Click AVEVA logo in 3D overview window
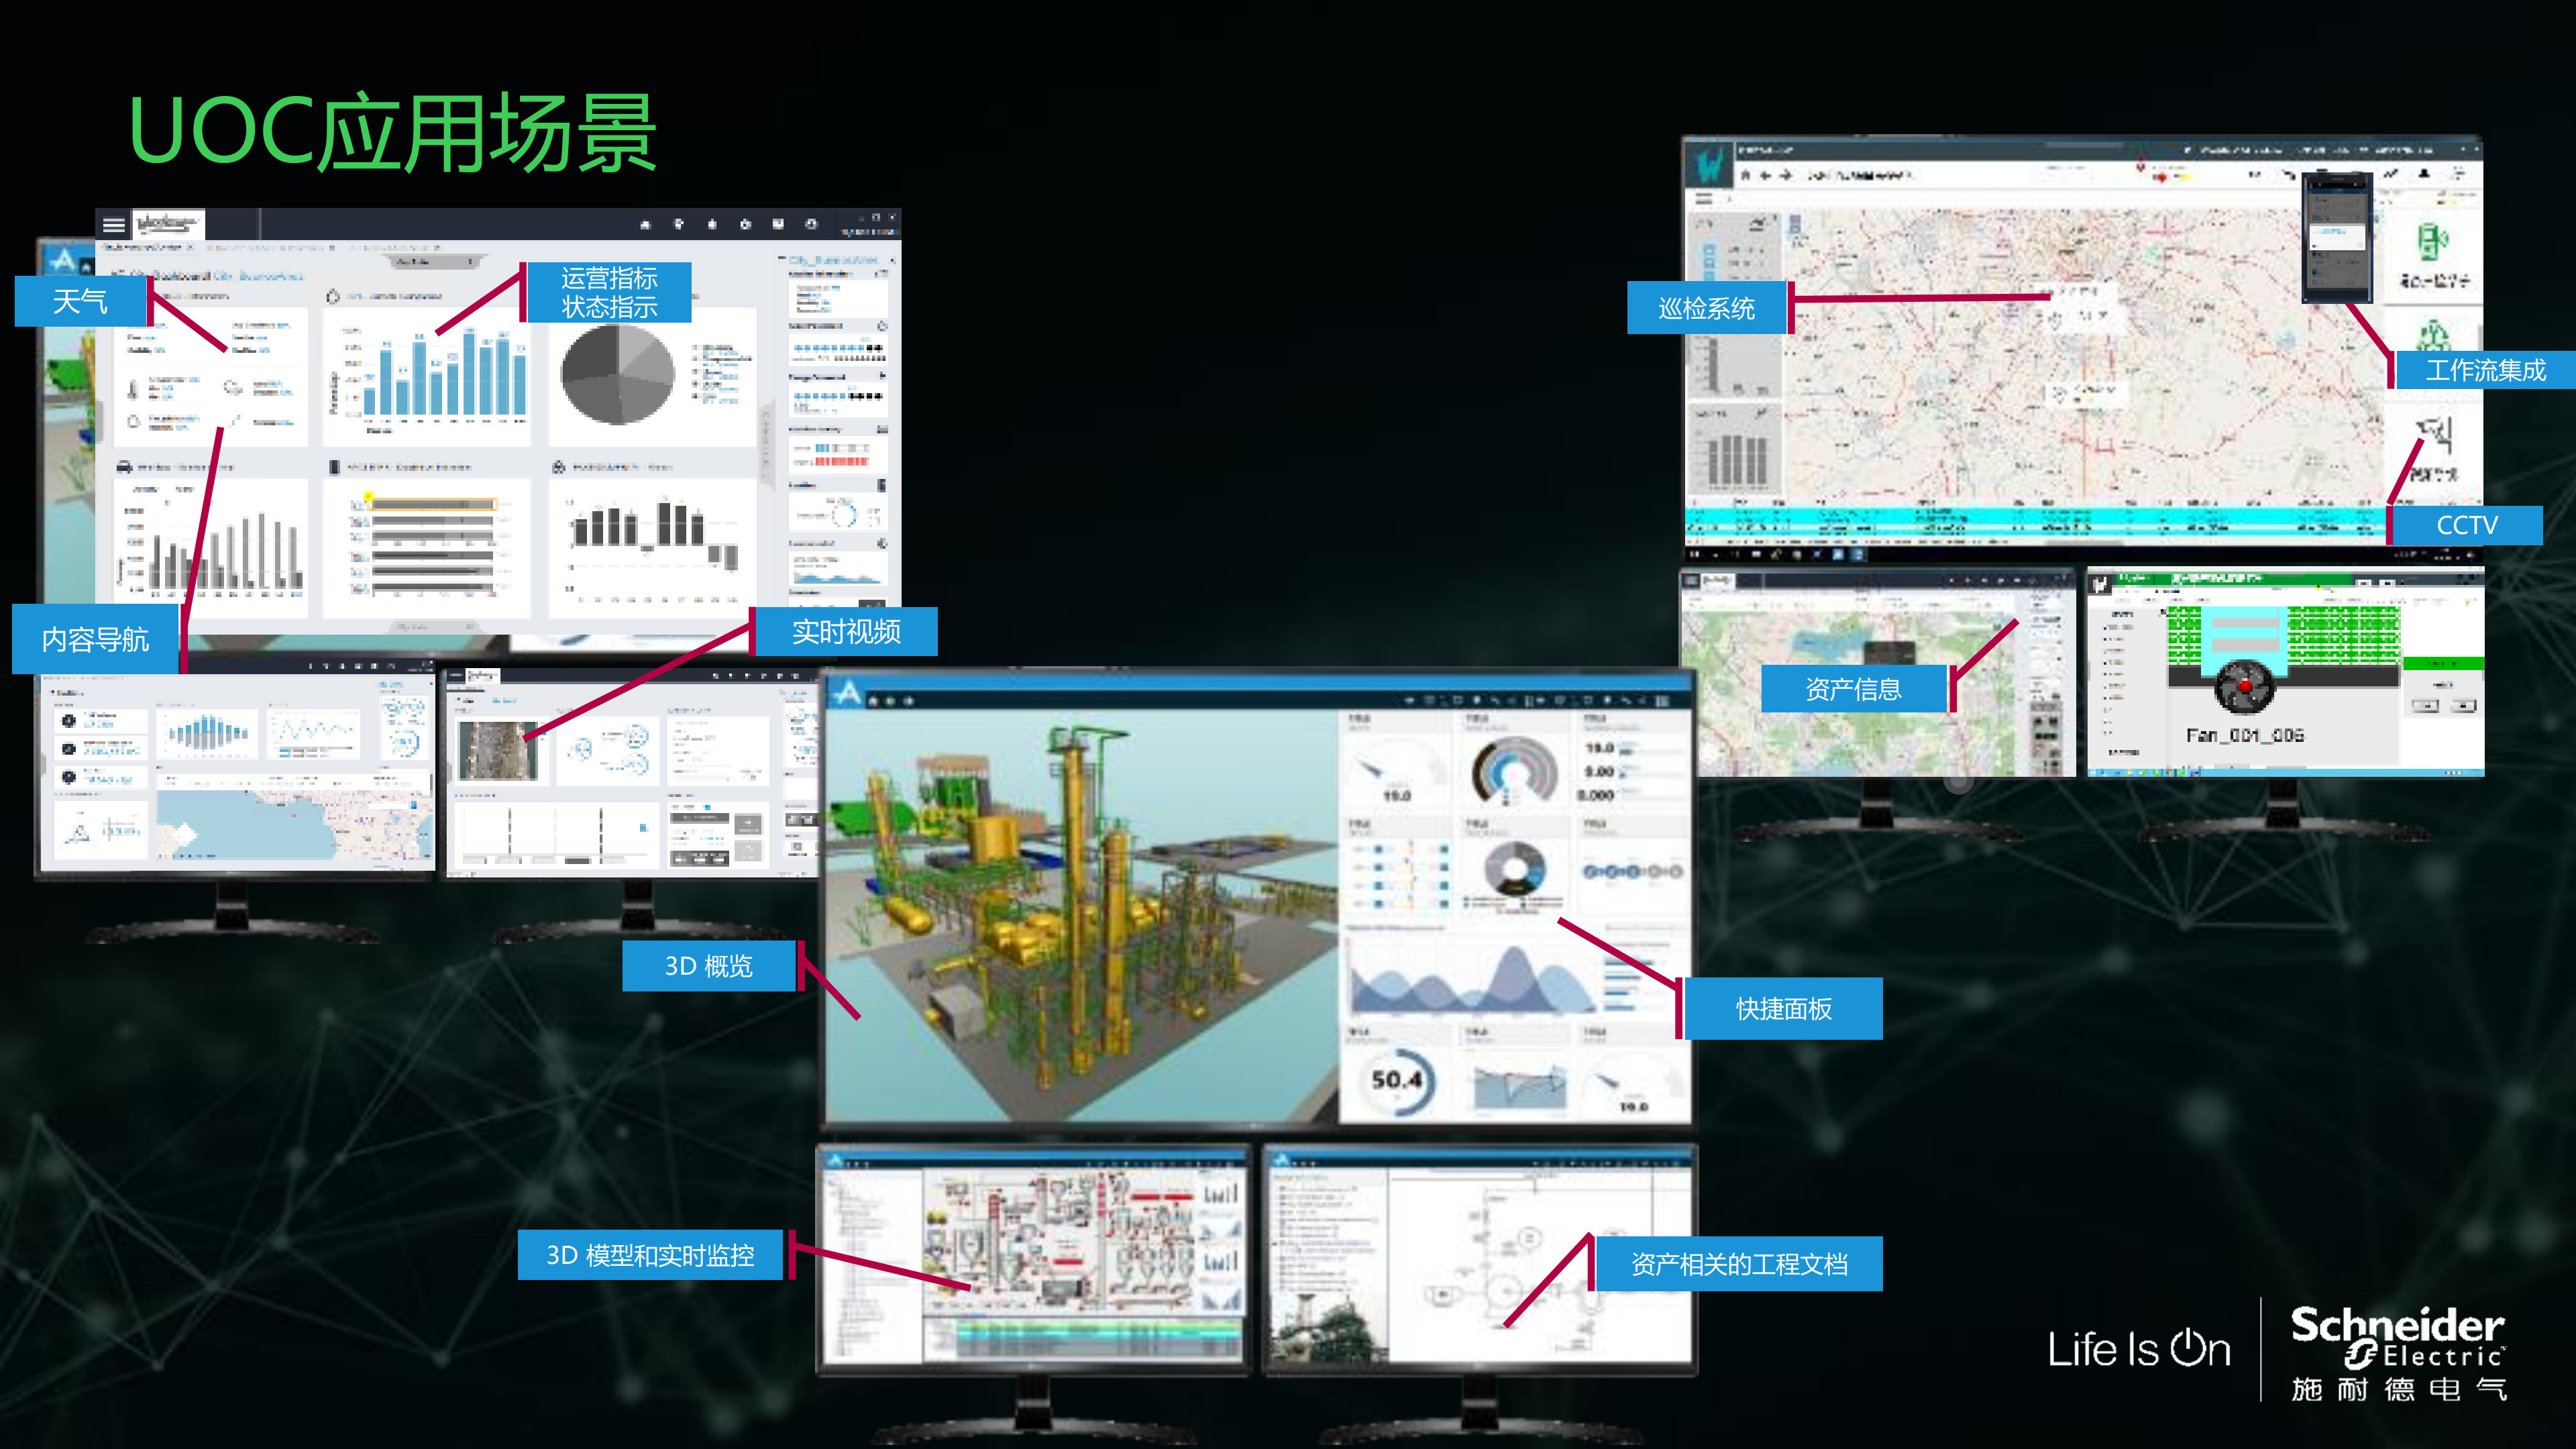Viewport: 2576px width, 1449px height. coord(848,692)
